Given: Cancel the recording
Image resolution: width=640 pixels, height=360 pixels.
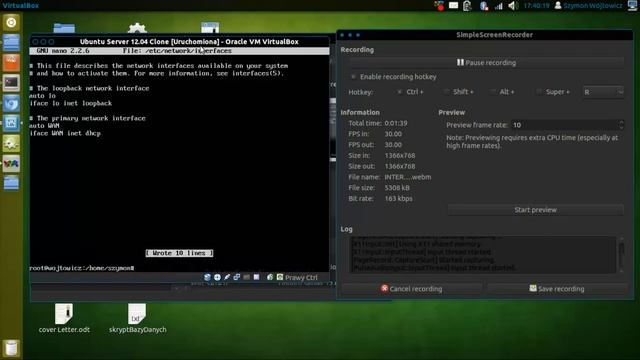Looking at the screenshot, I should coord(411,289).
